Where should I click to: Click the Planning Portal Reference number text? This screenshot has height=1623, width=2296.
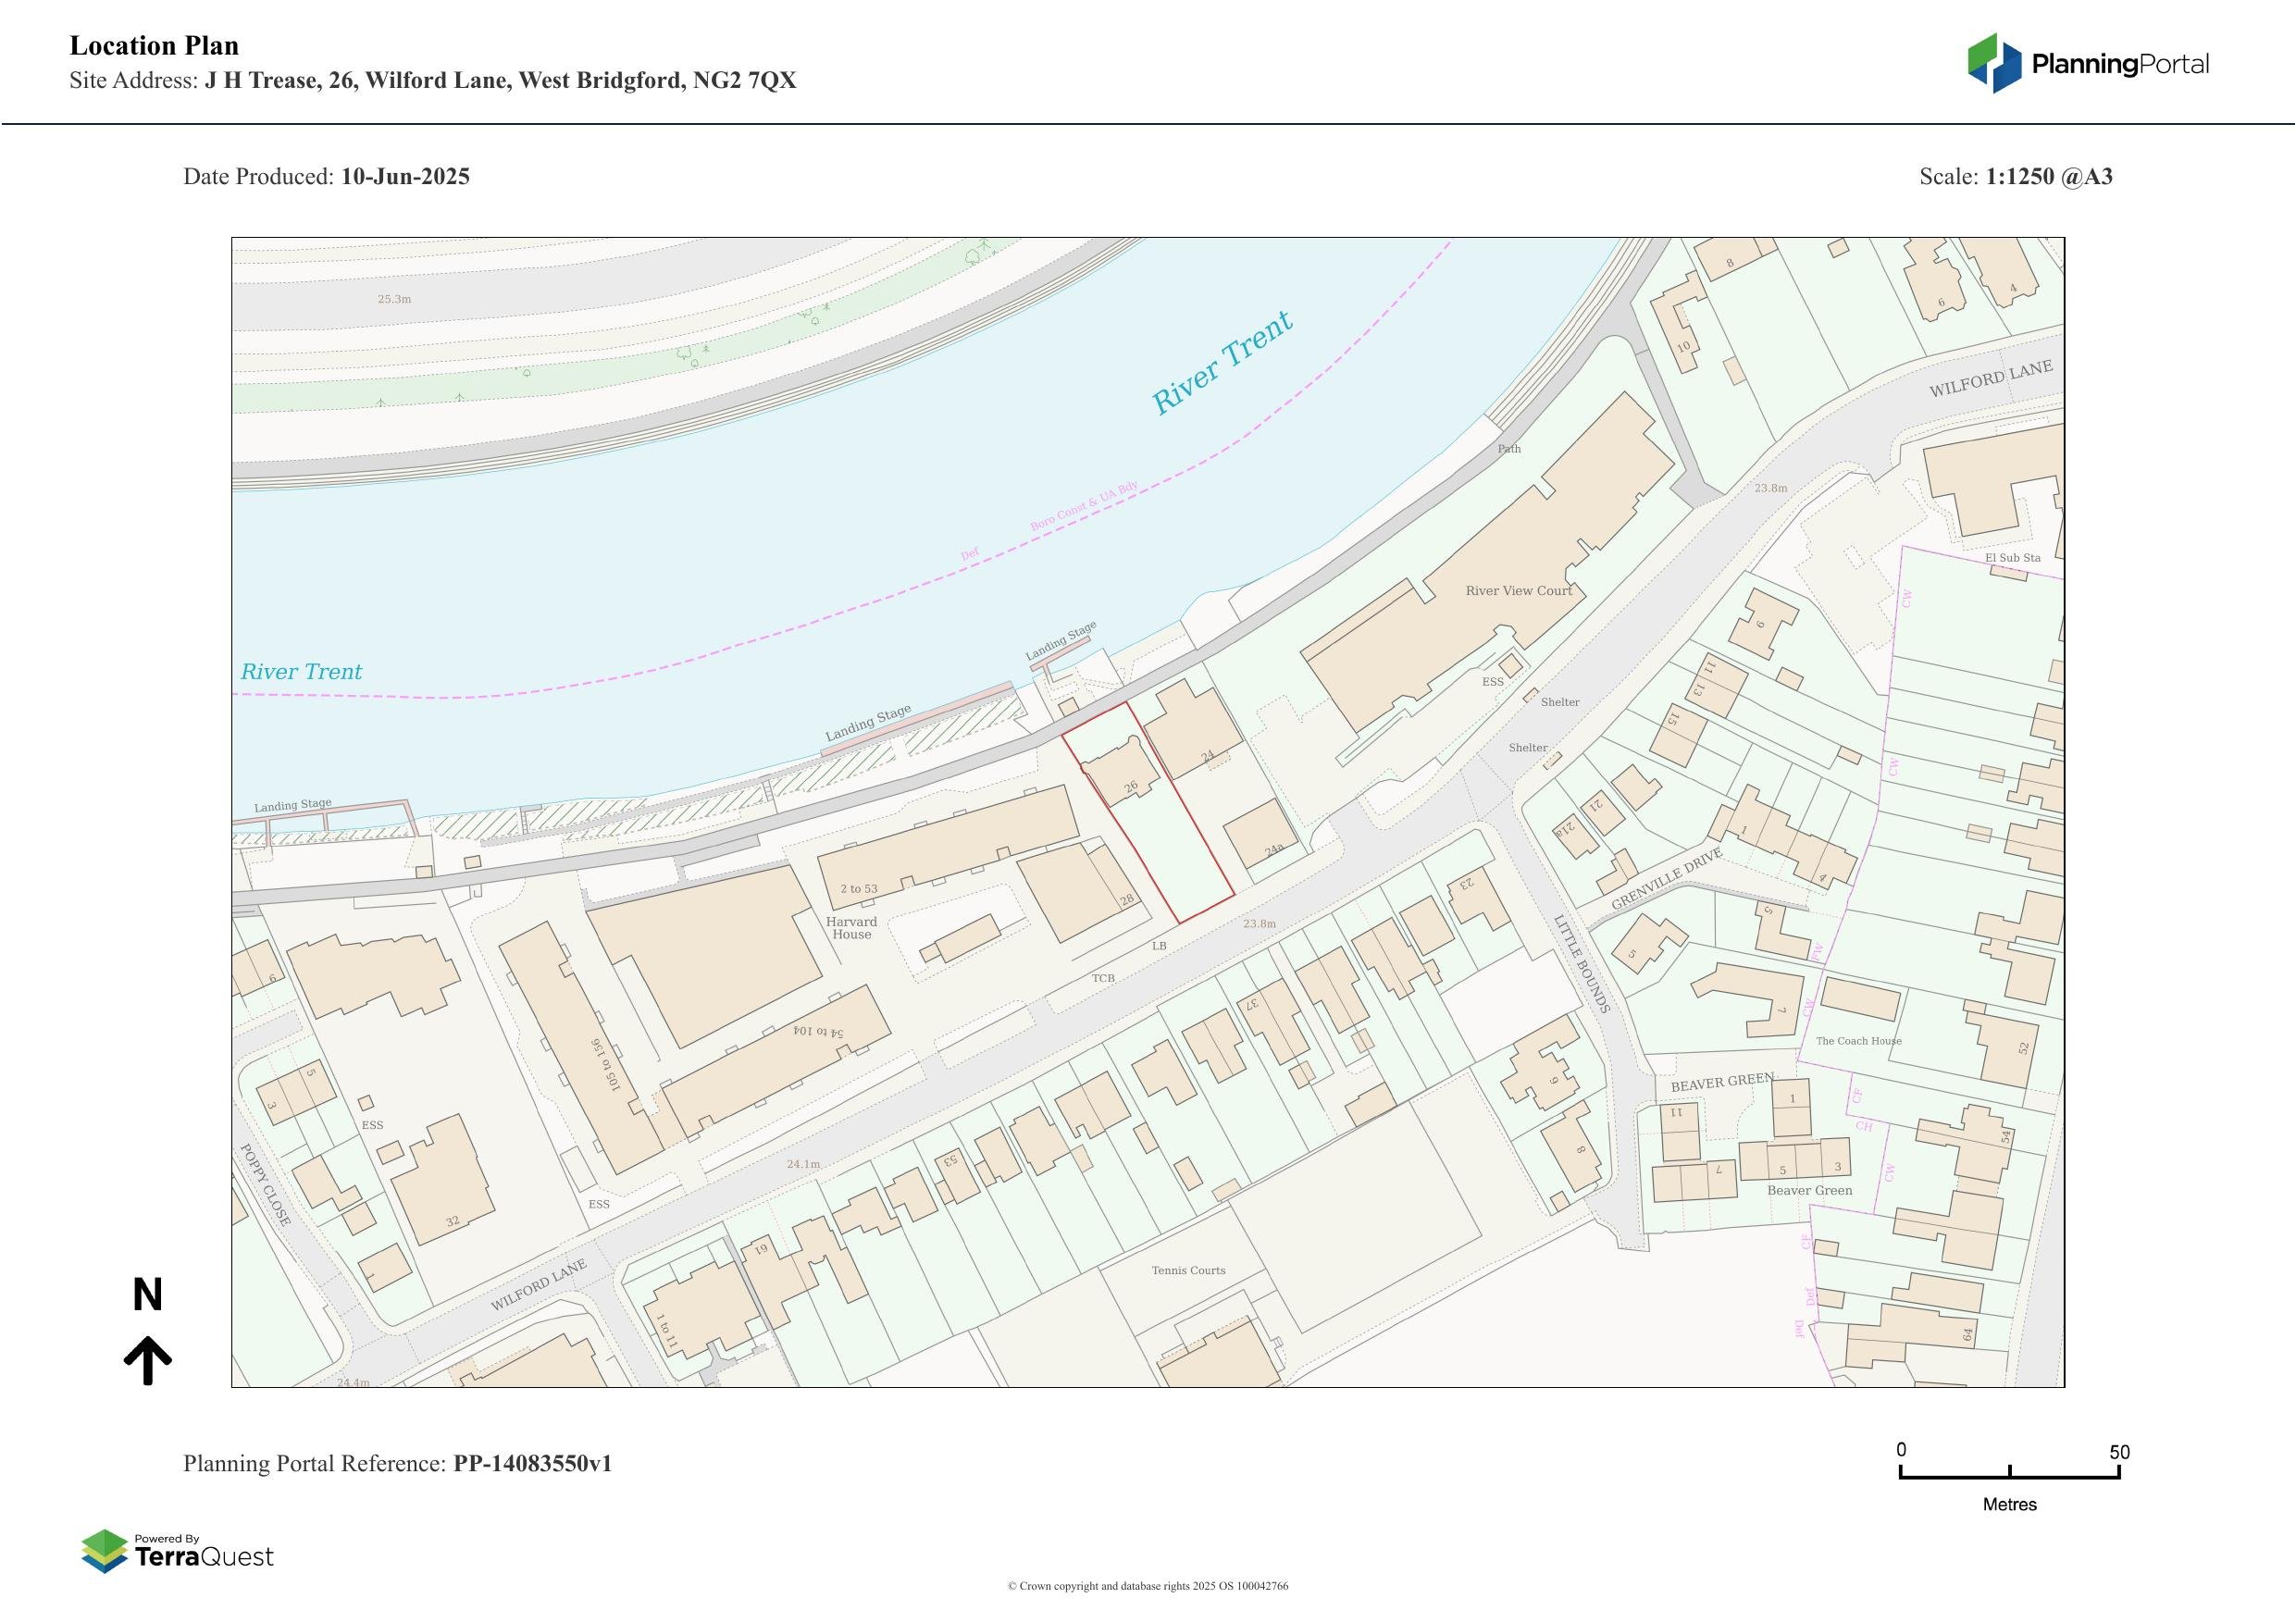pos(532,1463)
